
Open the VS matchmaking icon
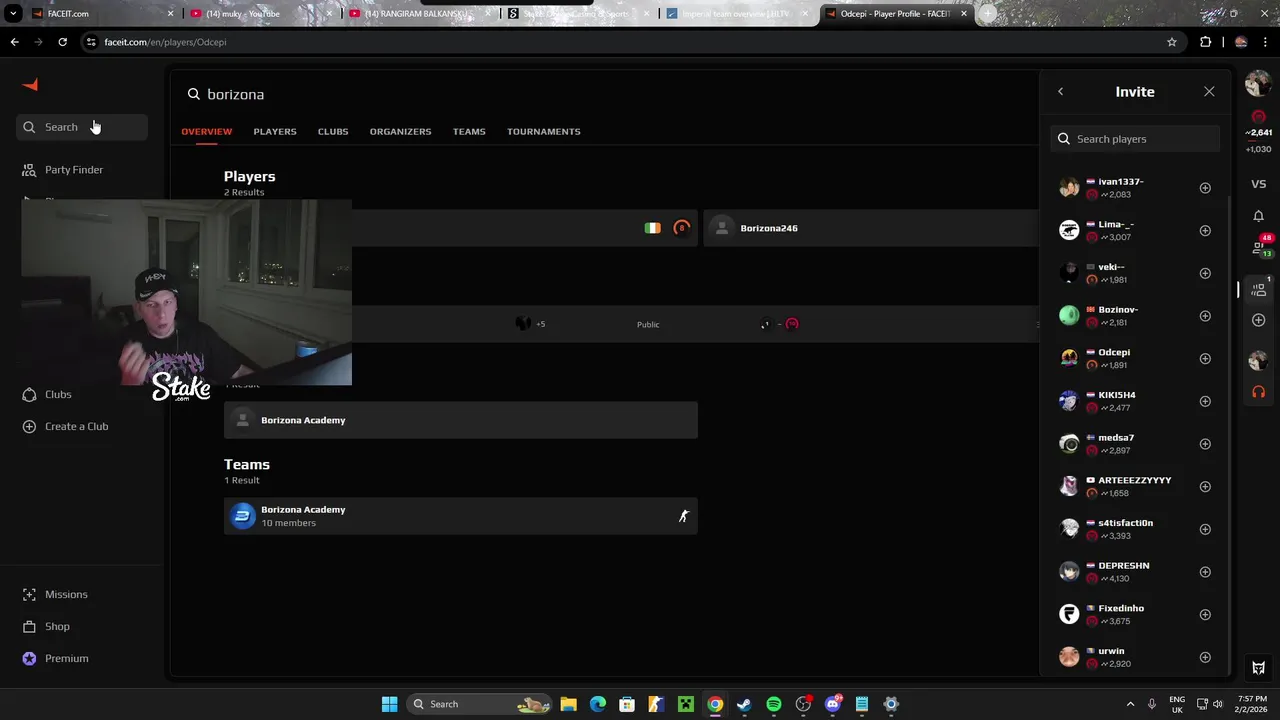[x=1259, y=184]
